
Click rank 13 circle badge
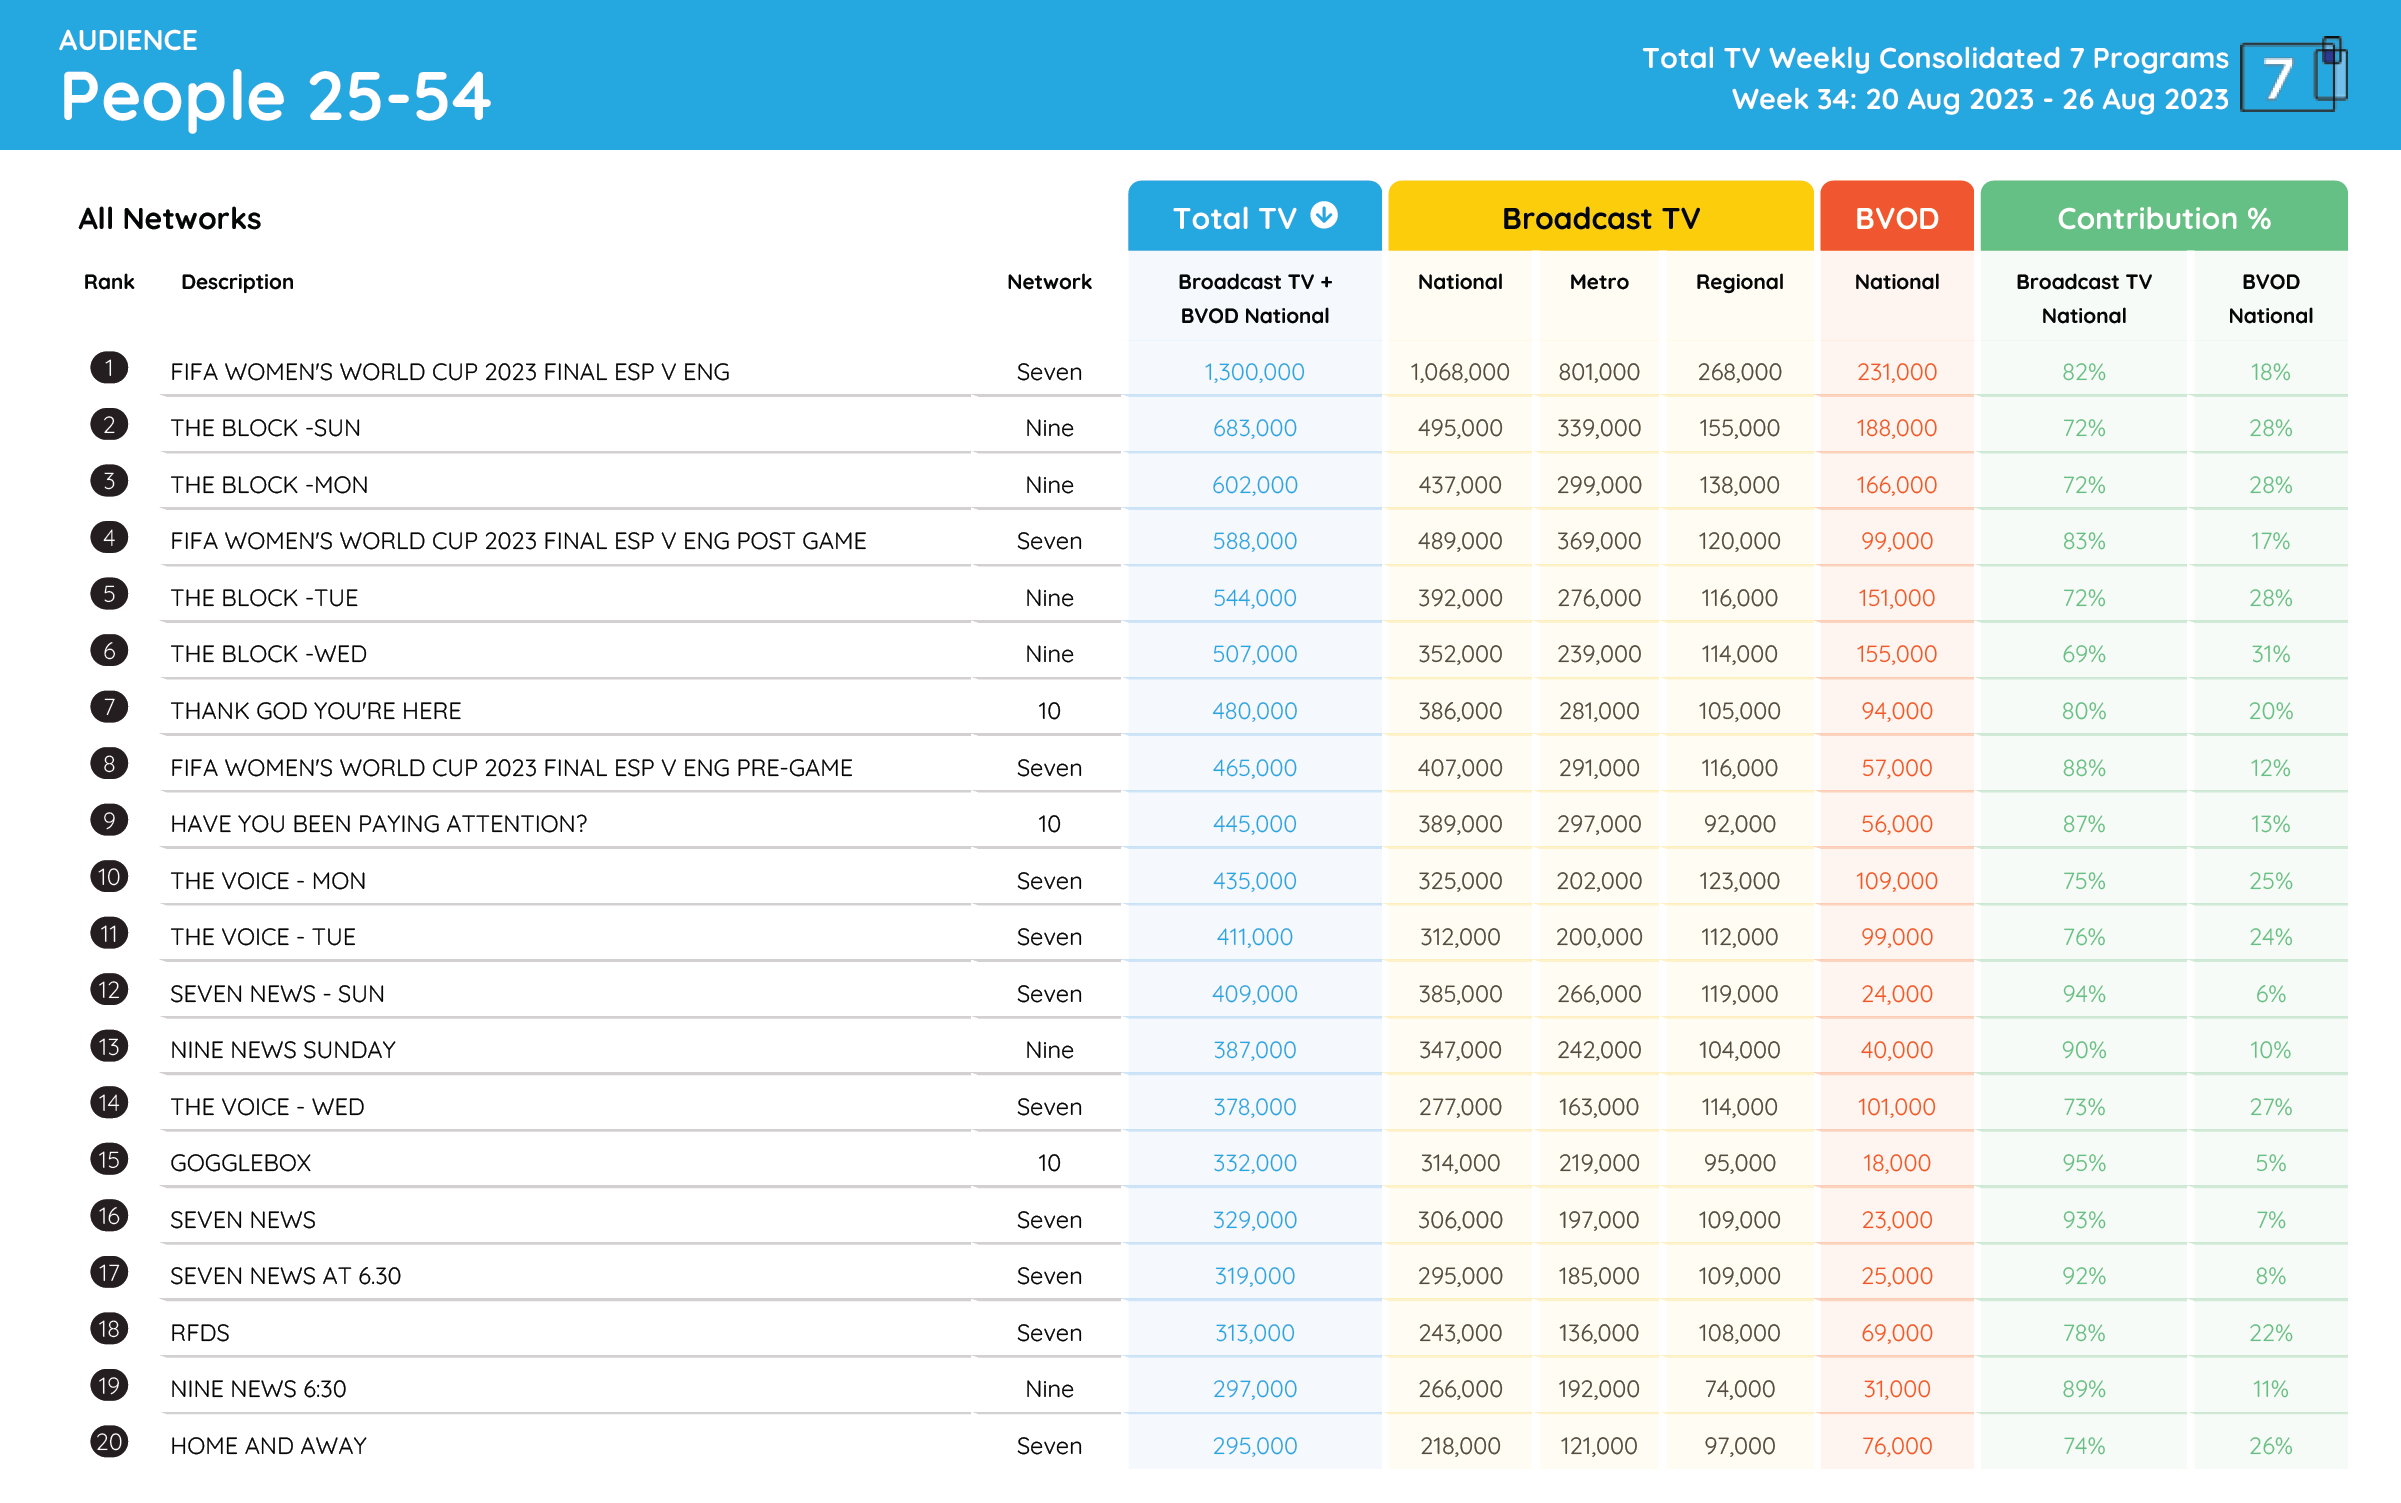coord(109,1047)
